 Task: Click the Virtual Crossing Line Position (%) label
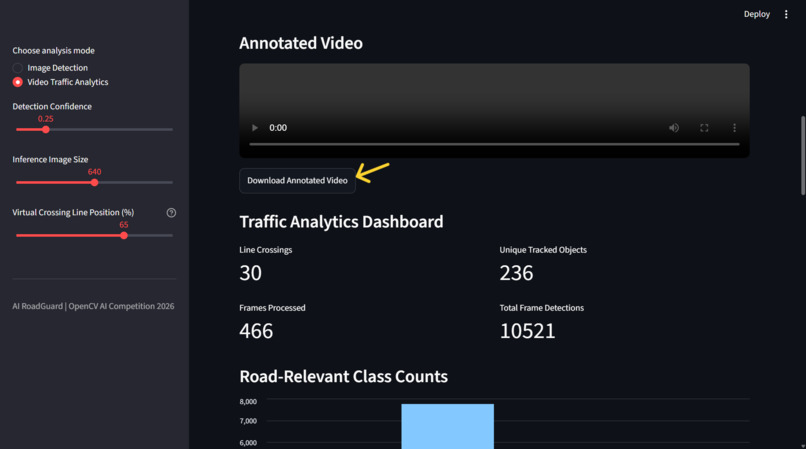(73, 212)
